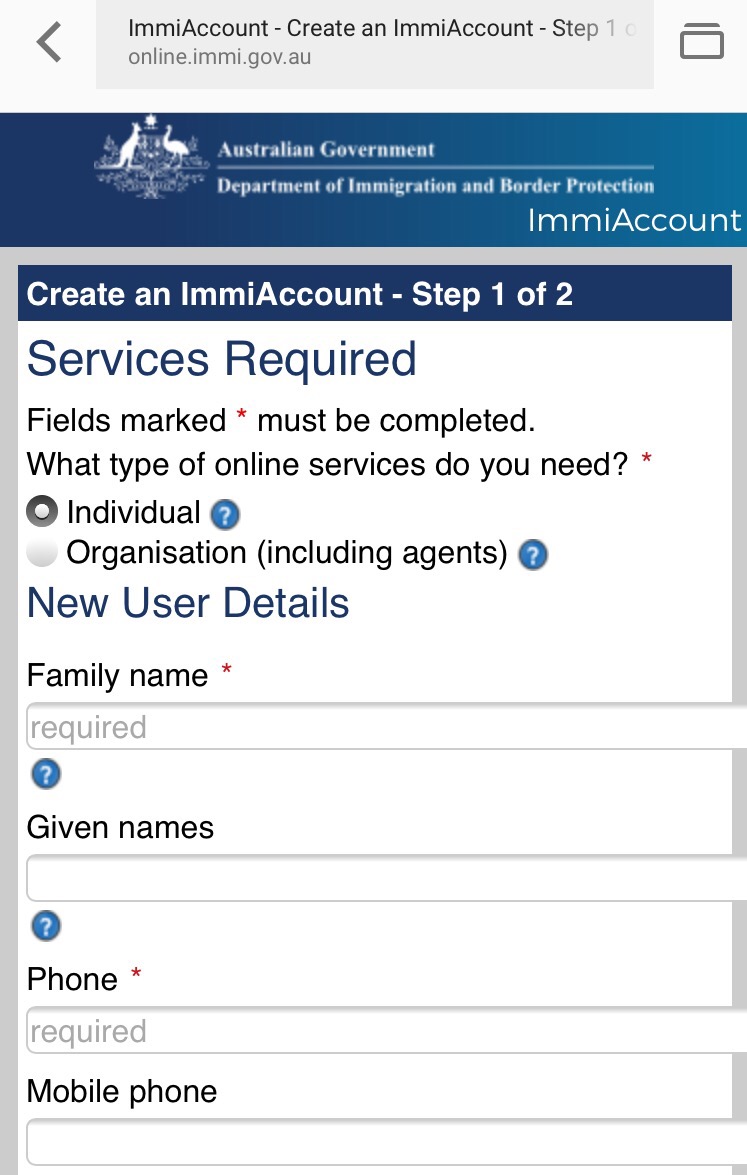
Task: Focus the Given names input field
Action: [x=386, y=879]
